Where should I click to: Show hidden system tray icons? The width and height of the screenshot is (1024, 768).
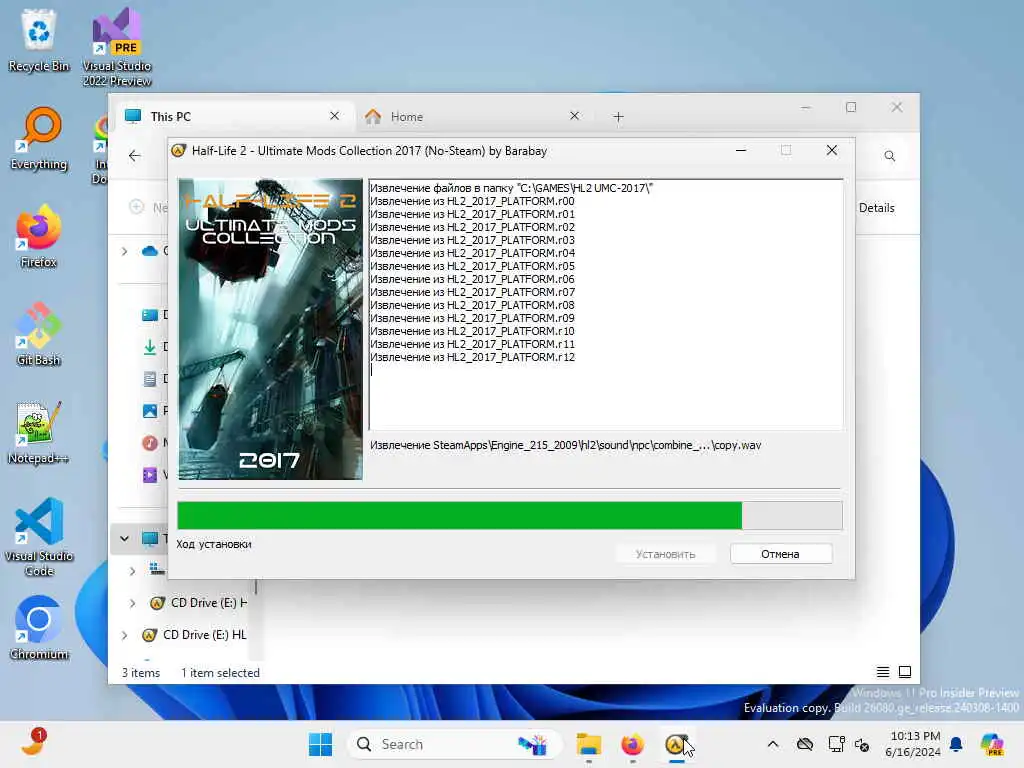click(x=773, y=744)
